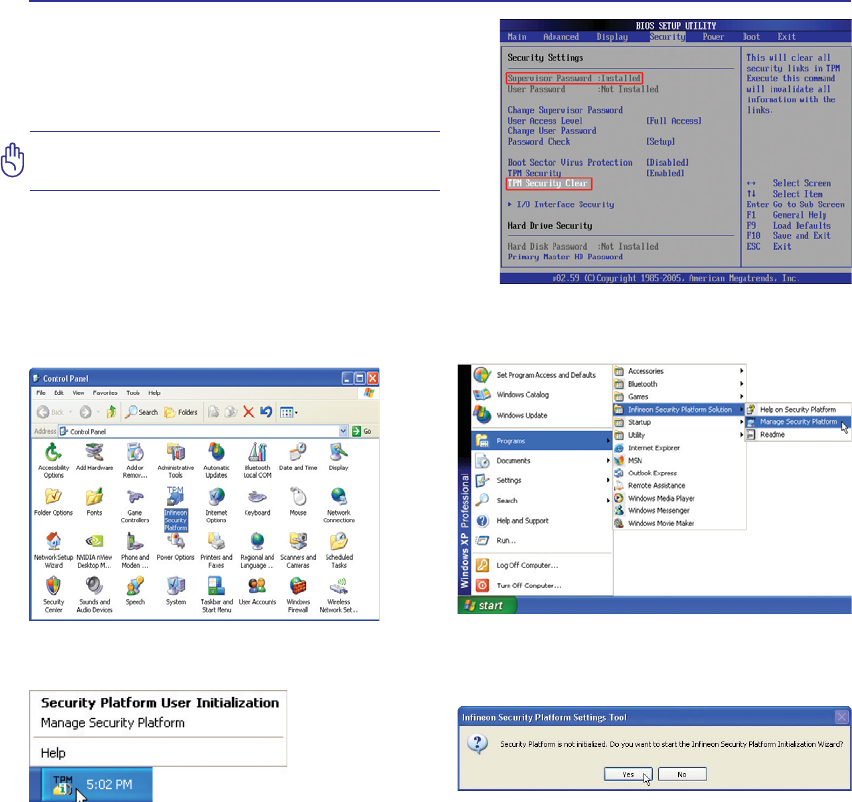The width and height of the screenshot is (852, 802).
Task: Expand Infineon Security Platform Solution folder
Action: coord(679,409)
